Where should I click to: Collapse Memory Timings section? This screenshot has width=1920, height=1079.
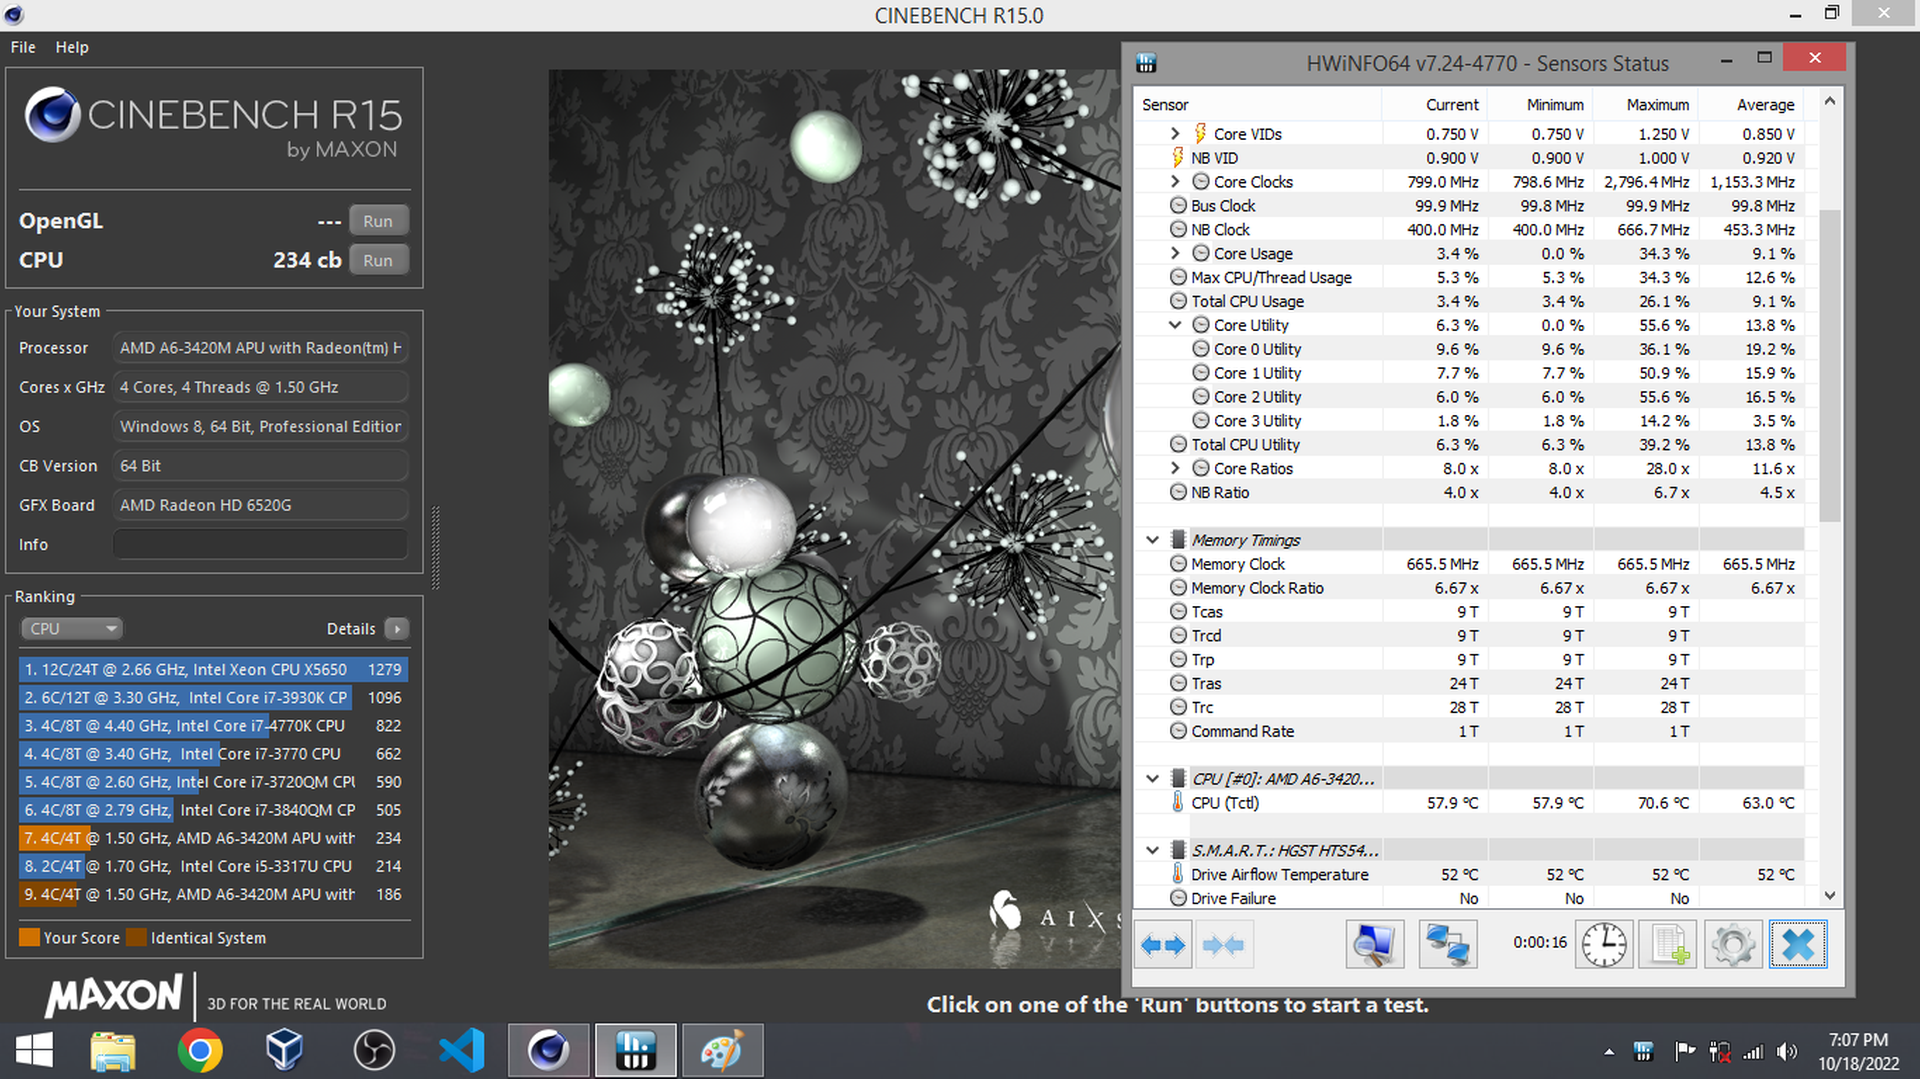pyautogui.click(x=1152, y=540)
